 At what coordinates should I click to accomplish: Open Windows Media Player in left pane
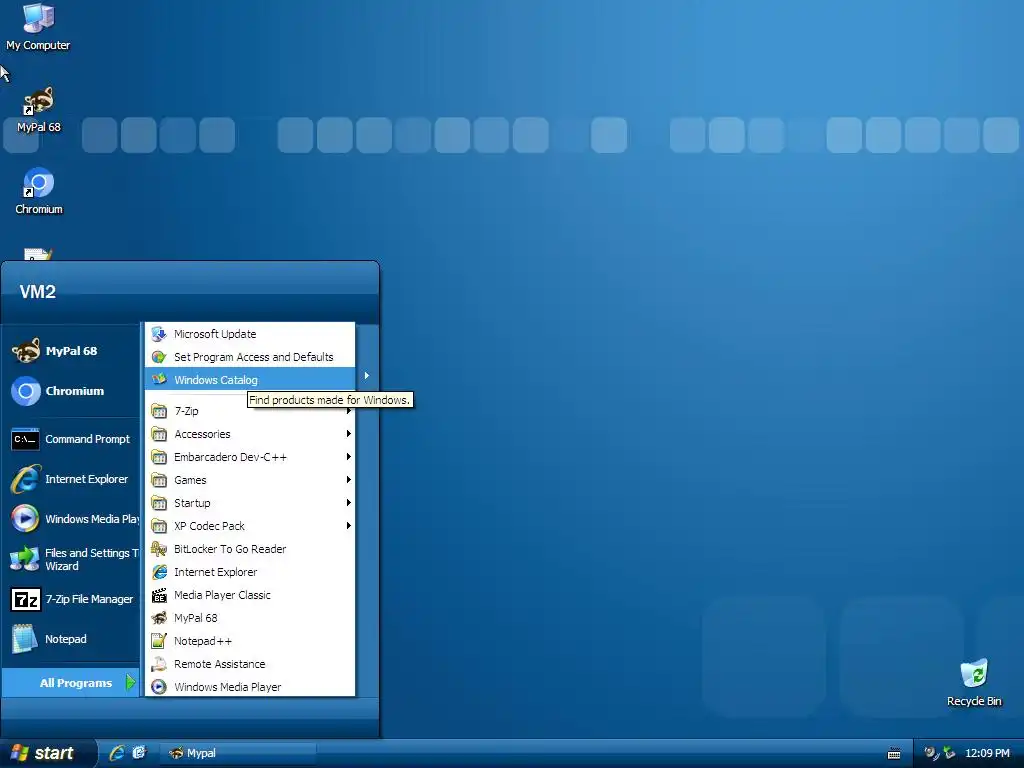tap(72, 519)
